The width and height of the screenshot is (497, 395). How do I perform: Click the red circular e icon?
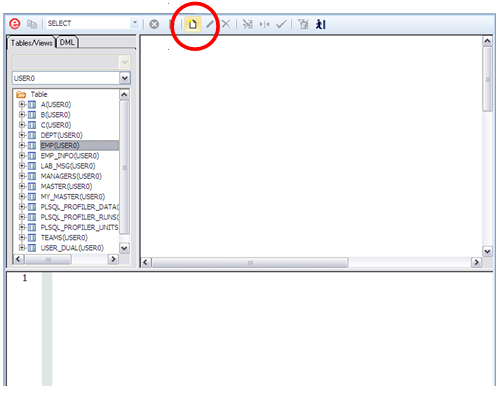15,24
